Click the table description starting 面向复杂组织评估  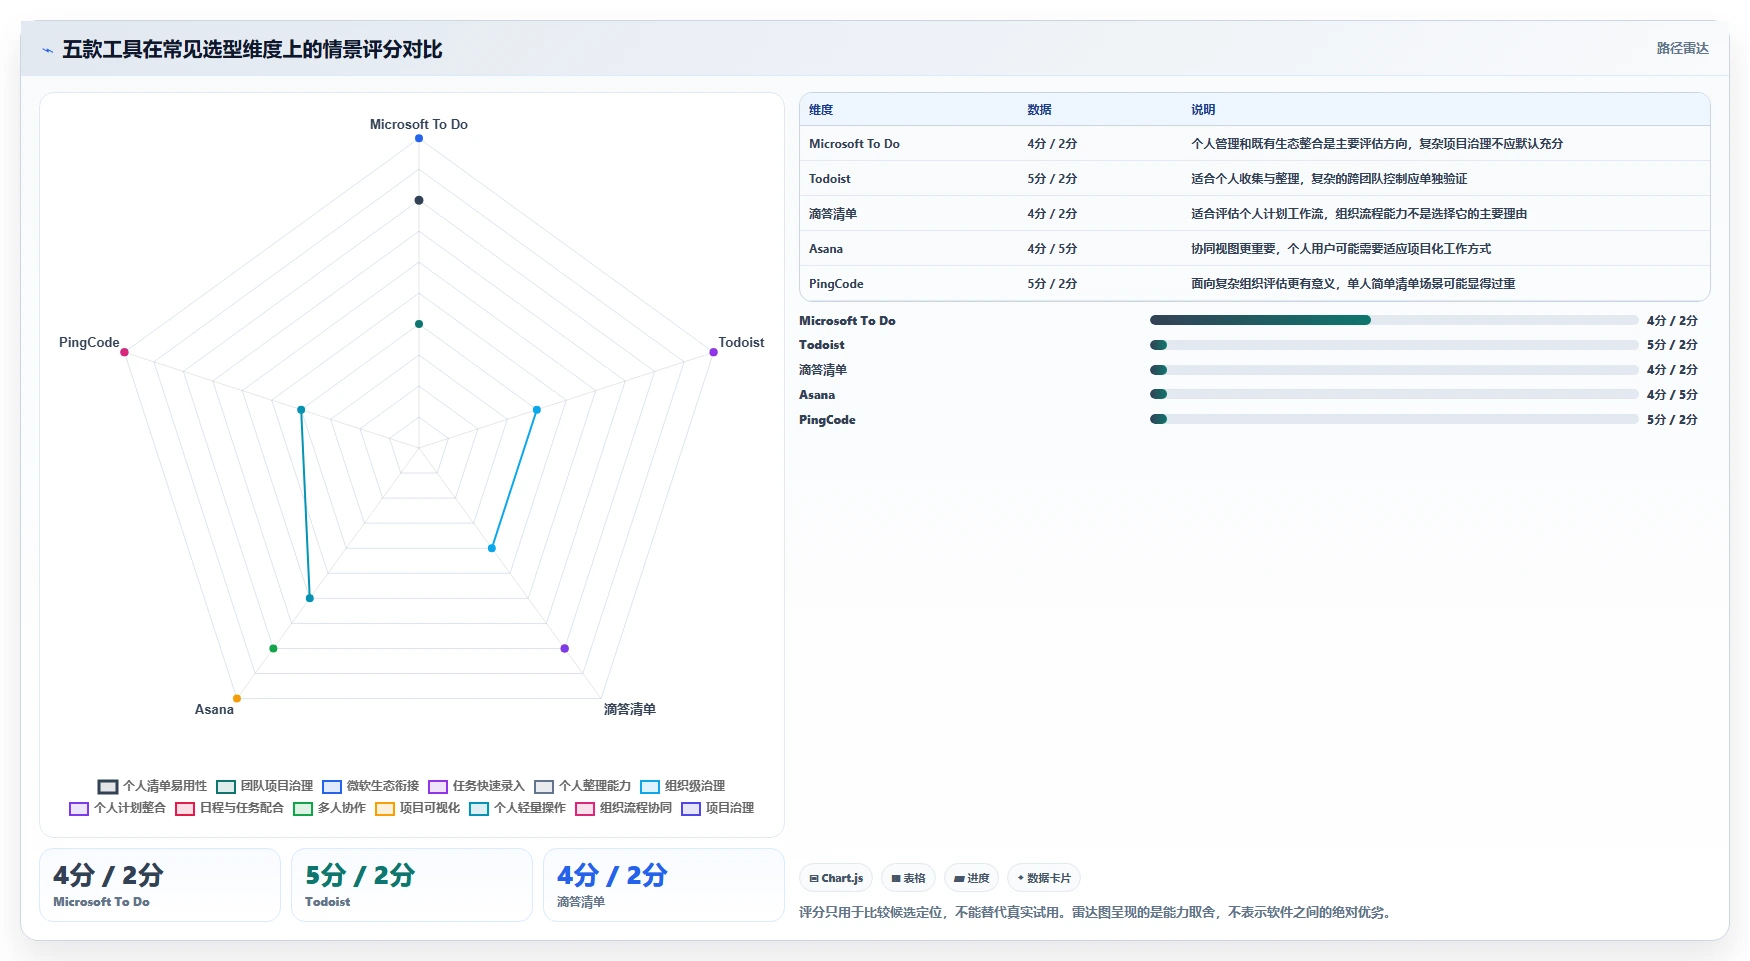coord(1353,284)
